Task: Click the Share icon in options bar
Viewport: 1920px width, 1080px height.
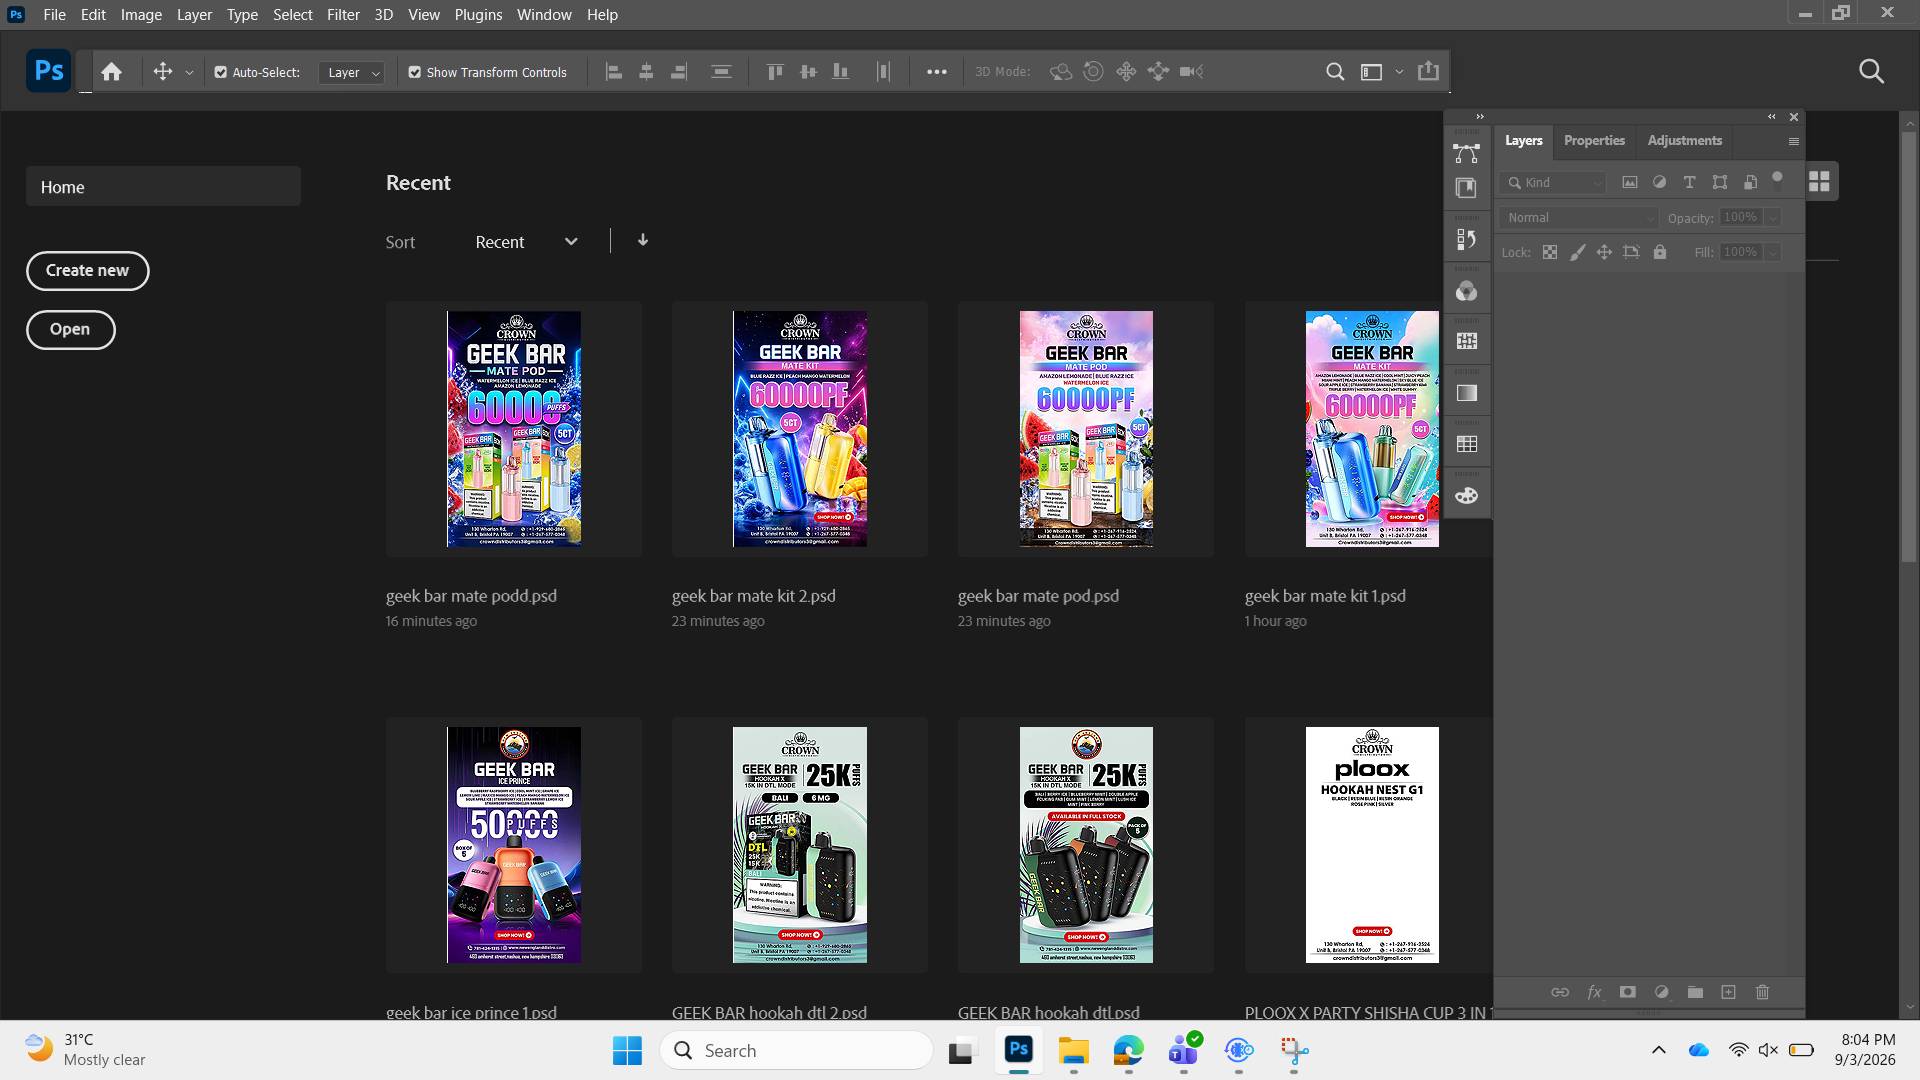Action: point(1428,71)
